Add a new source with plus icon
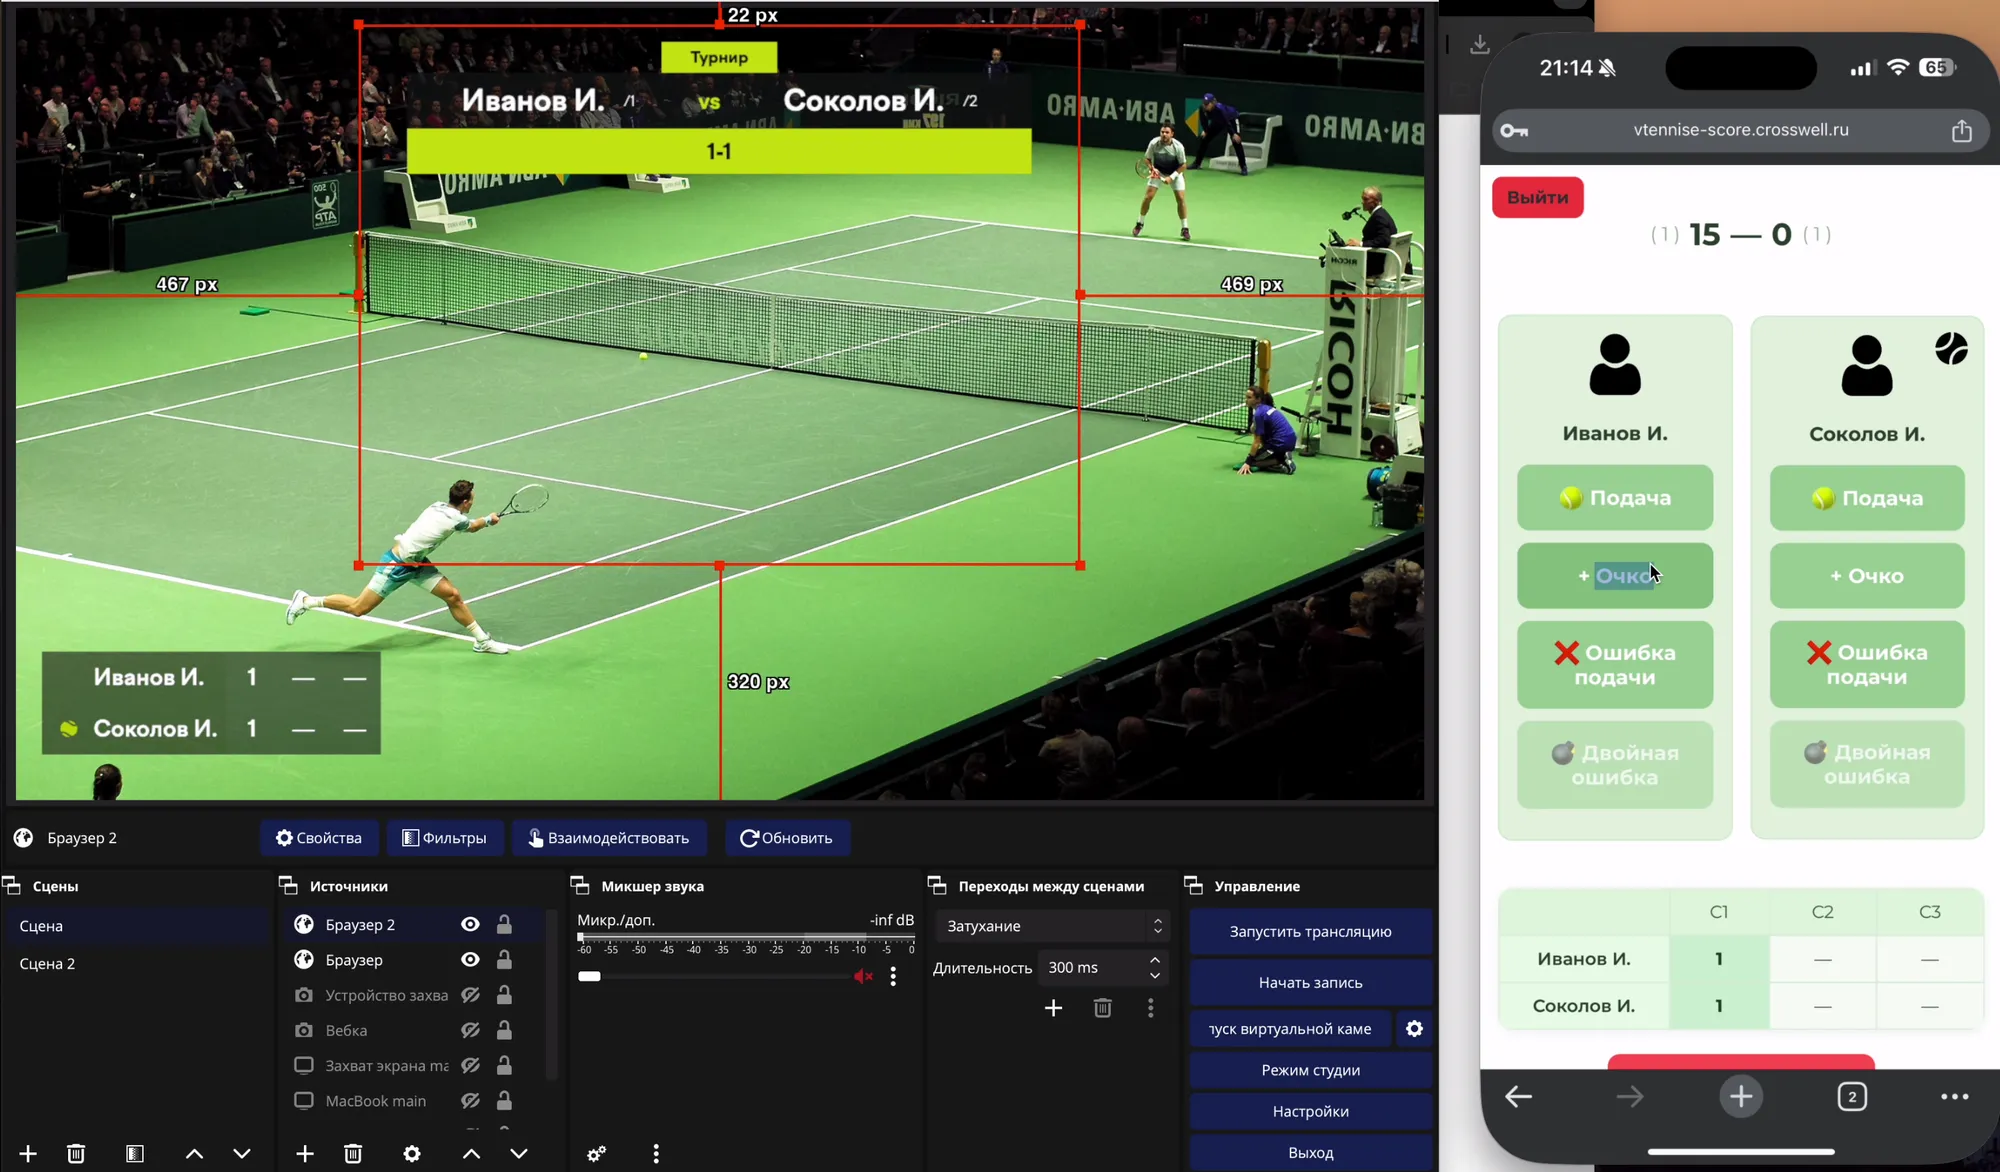The width and height of the screenshot is (2000, 1172). [x=305, y=1154]
